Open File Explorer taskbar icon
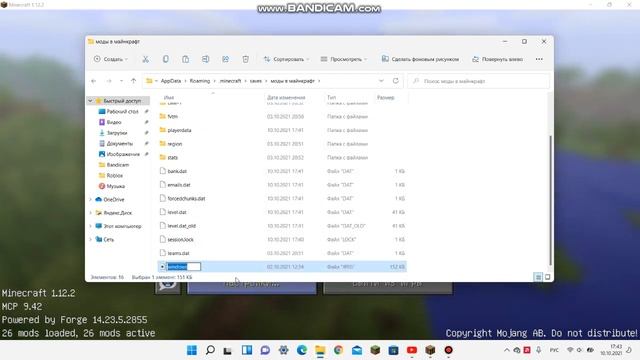 [x=320, y=350]
